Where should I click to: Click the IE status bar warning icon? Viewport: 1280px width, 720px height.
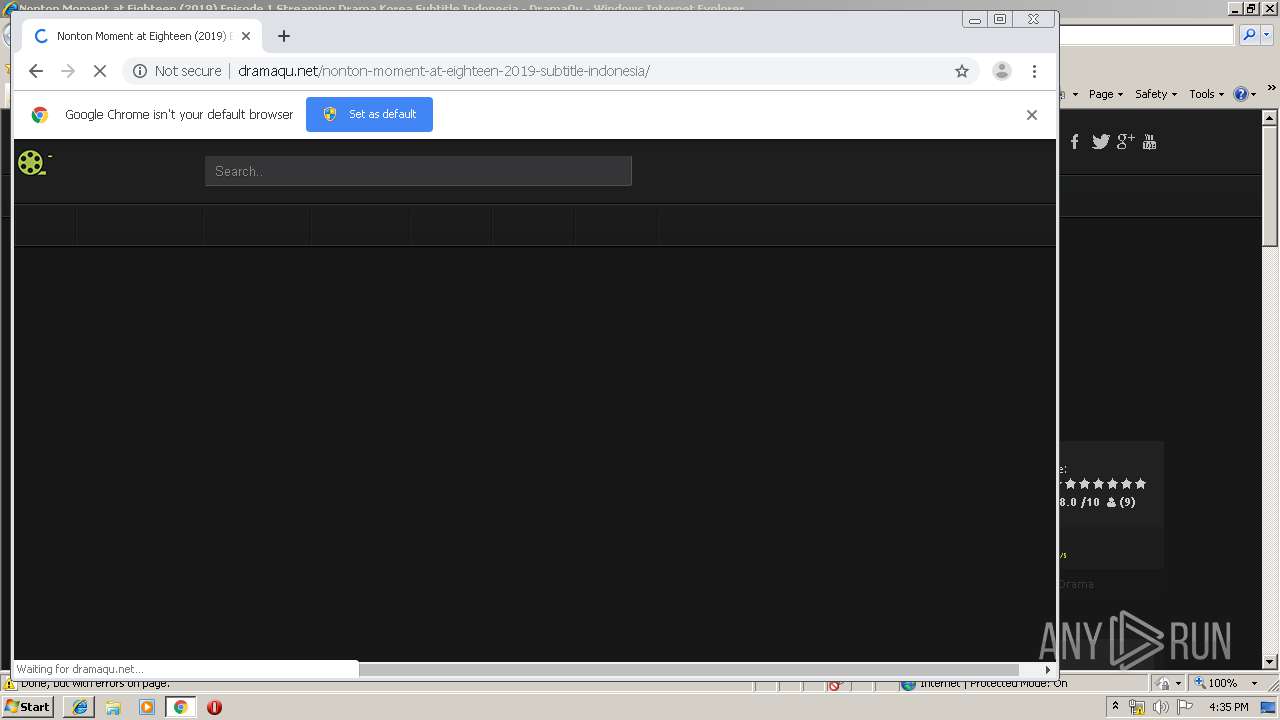(x=10, y=685)
